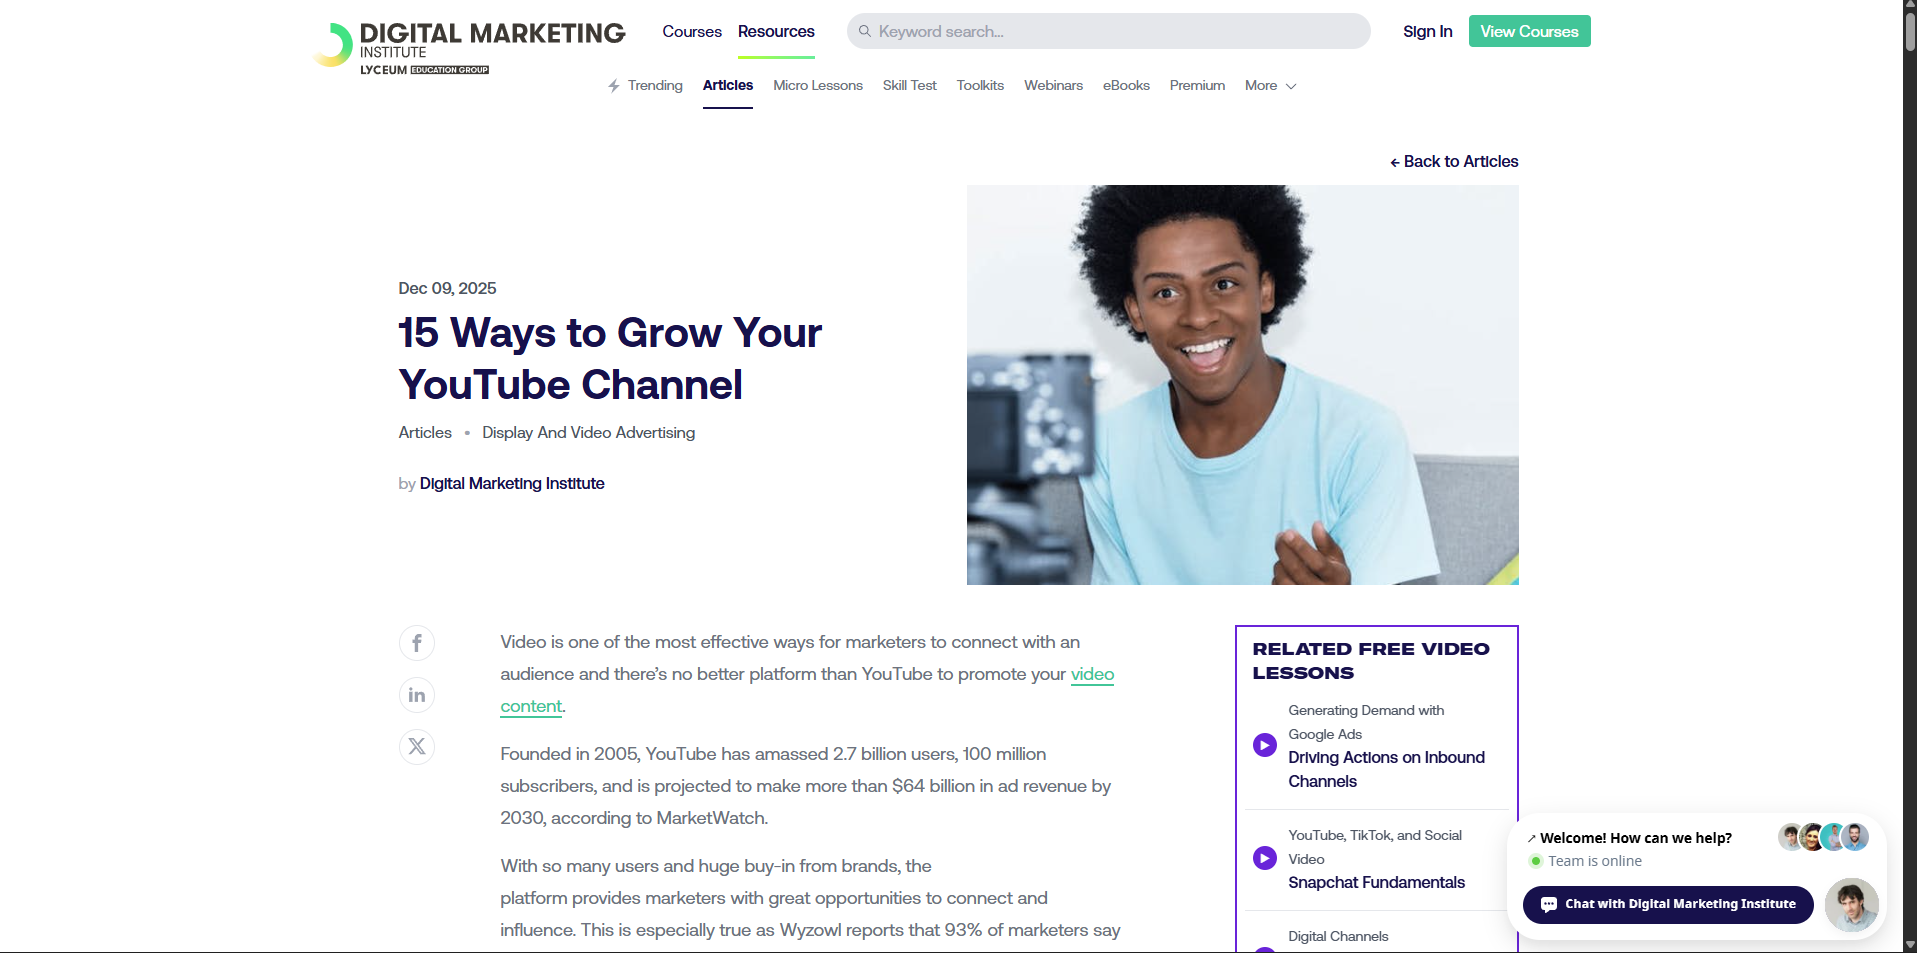Click the Trending lightning bolt icon
Image resolution: width=1917 pixels, height=953 pixels.
coord(614,86)
